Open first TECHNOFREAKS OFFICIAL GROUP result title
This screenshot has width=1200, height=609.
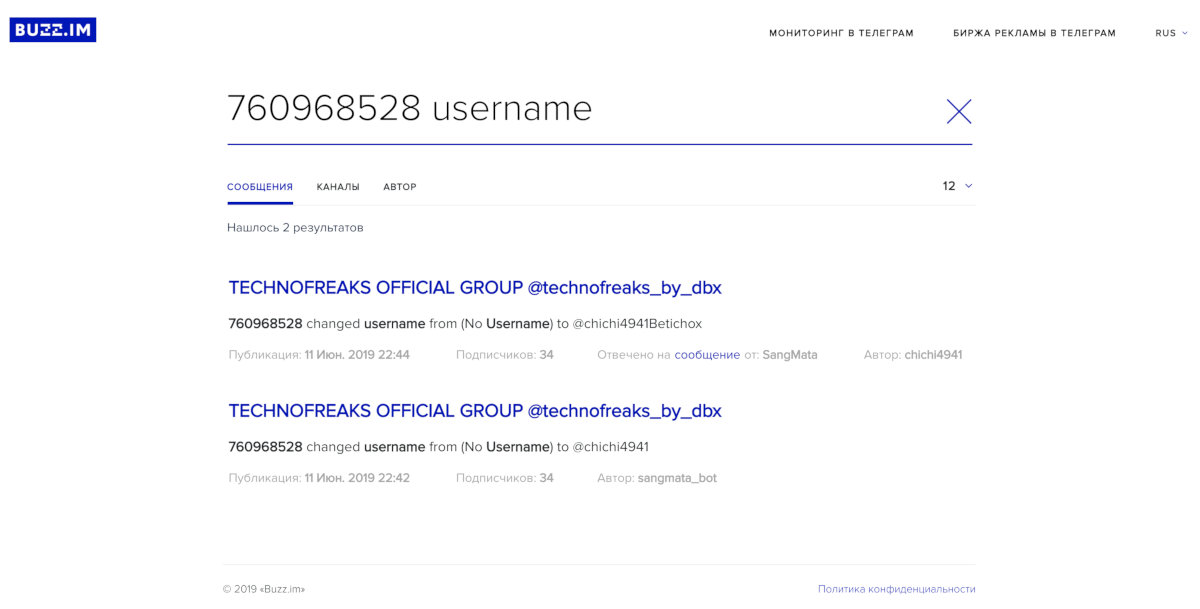(475, 288)
